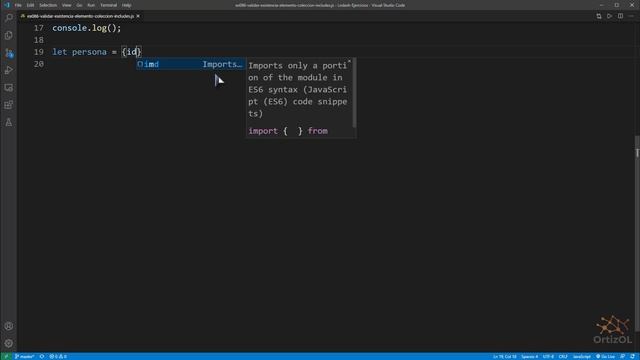Close the open JavaScript file tab
This screenshot has width=640, height=360.
tap(138, 16)
